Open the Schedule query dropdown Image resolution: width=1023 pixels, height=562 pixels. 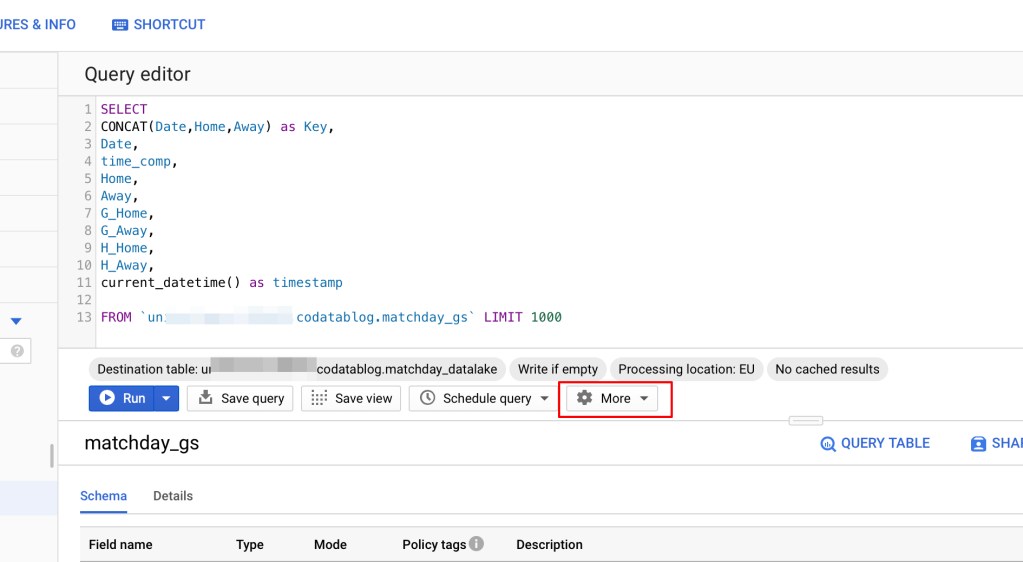(483, 398)
